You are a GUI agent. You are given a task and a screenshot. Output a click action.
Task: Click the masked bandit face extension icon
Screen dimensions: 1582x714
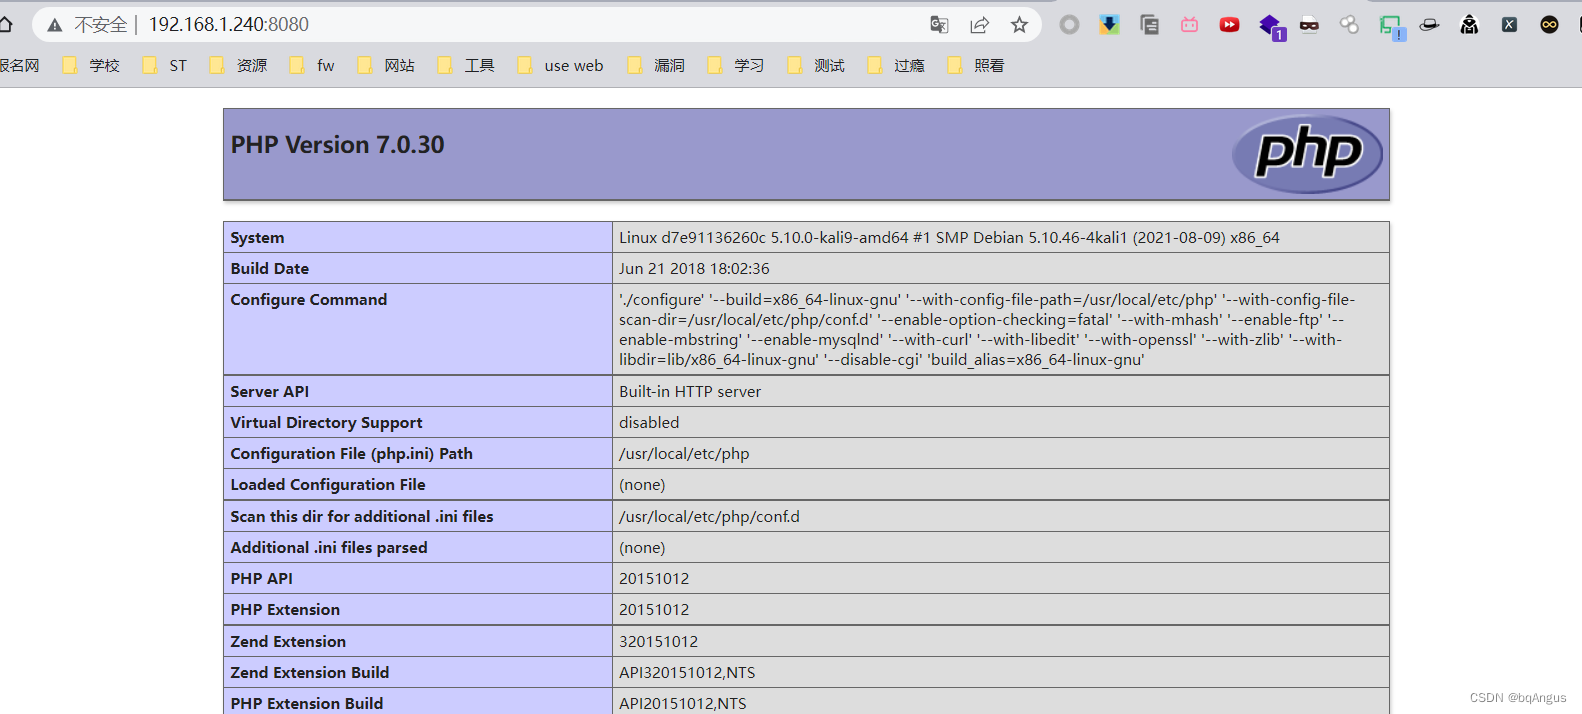1309,25
